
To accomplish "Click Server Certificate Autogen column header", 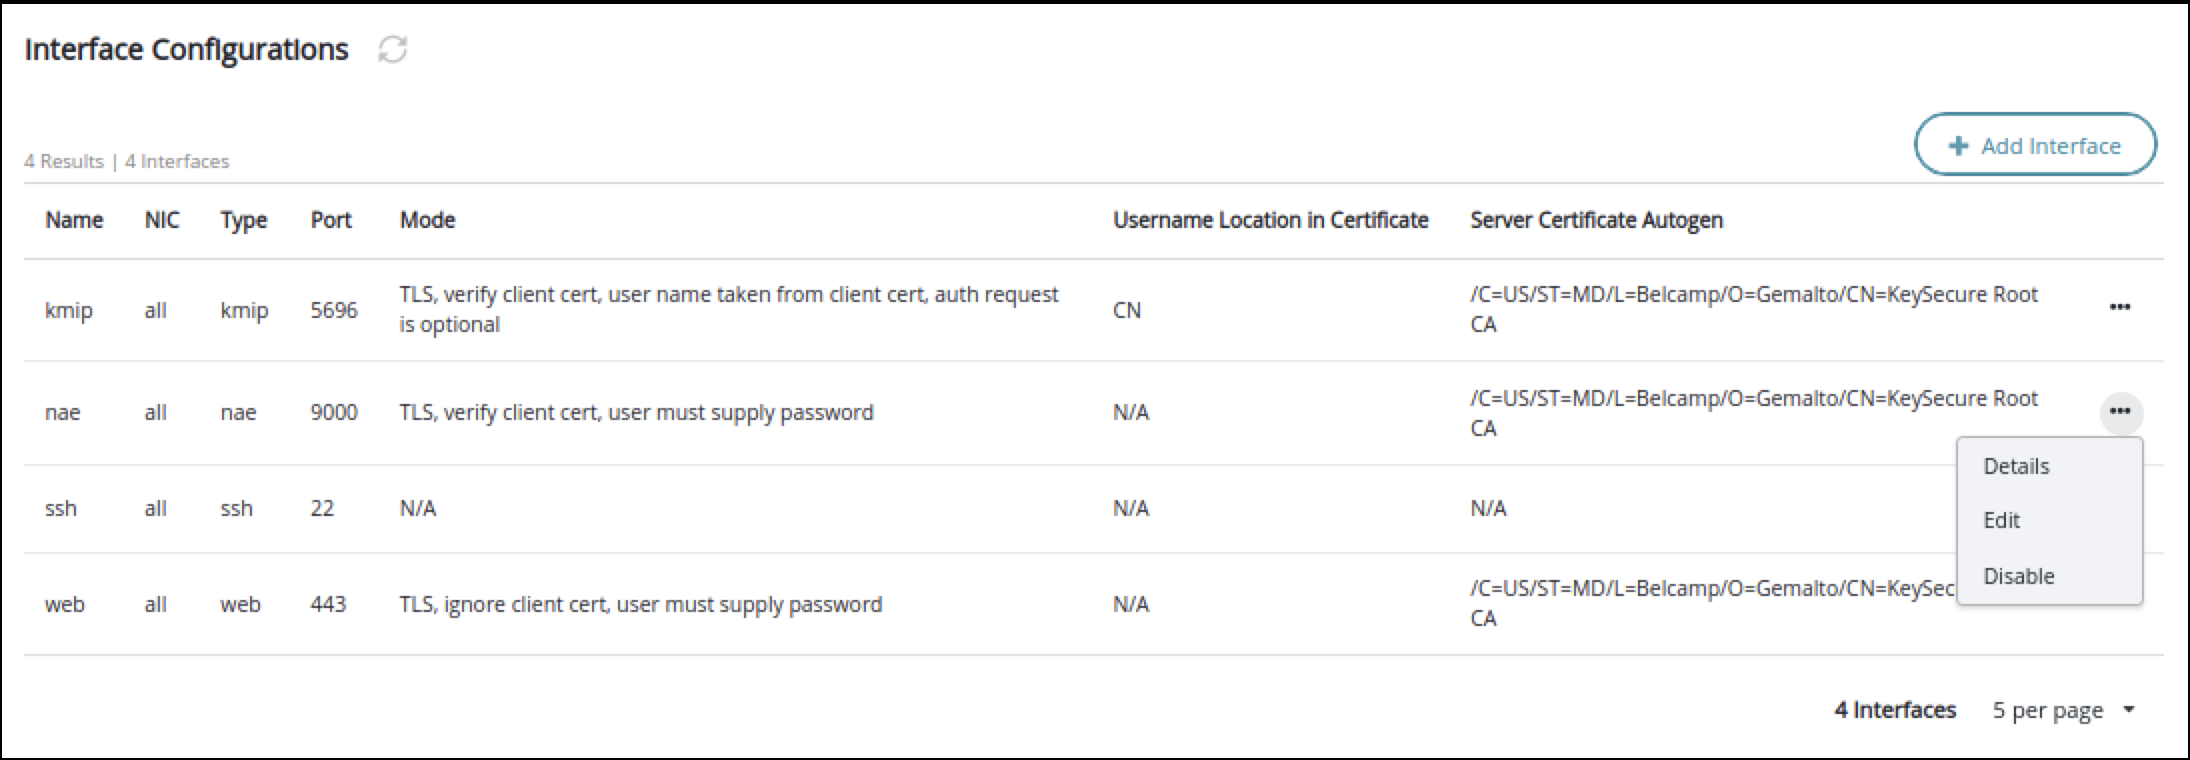I will click(1596, 220).
